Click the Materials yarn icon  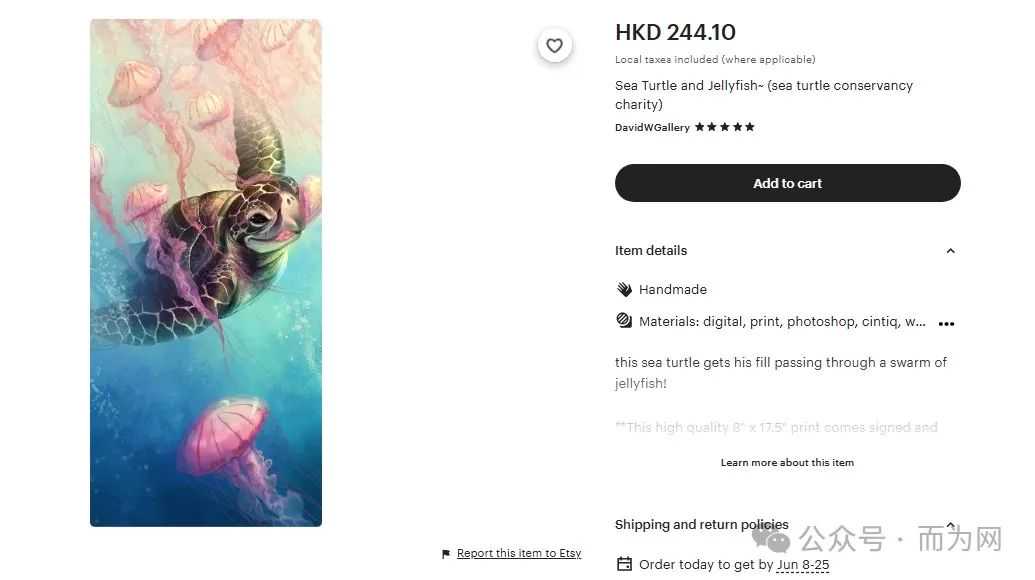624,321
